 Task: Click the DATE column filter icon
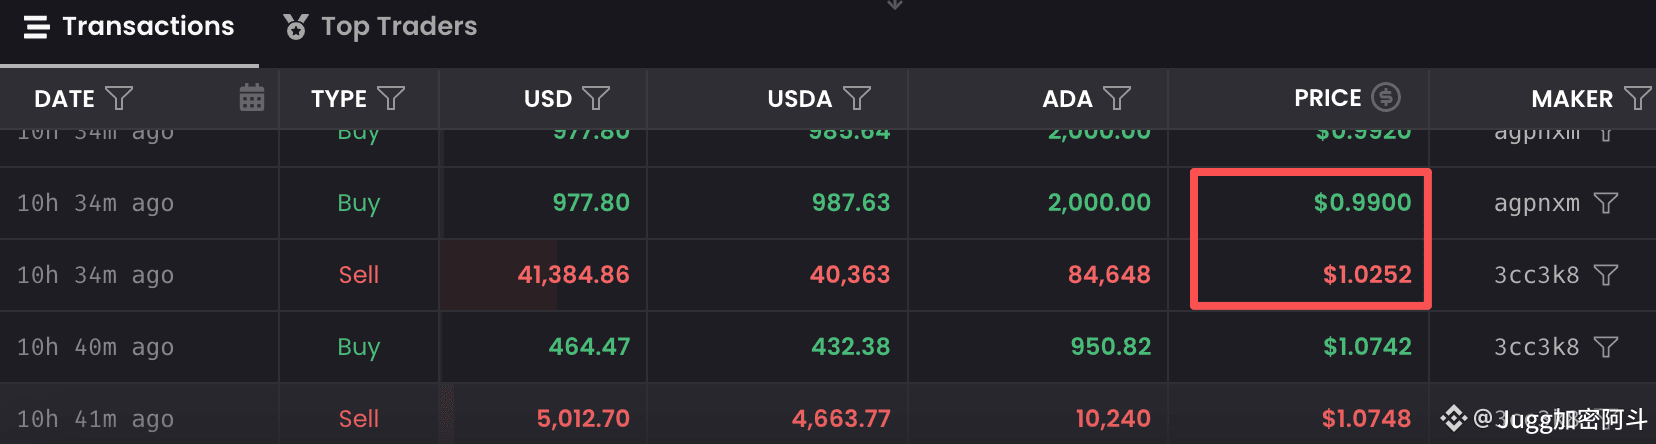click(x=119, y=98)
